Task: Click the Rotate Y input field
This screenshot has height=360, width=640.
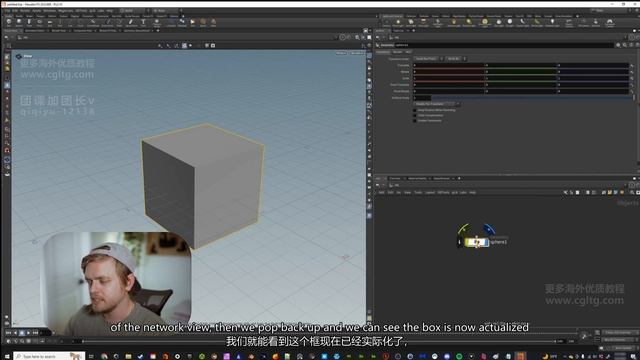Action: click(x=521, y=72)
